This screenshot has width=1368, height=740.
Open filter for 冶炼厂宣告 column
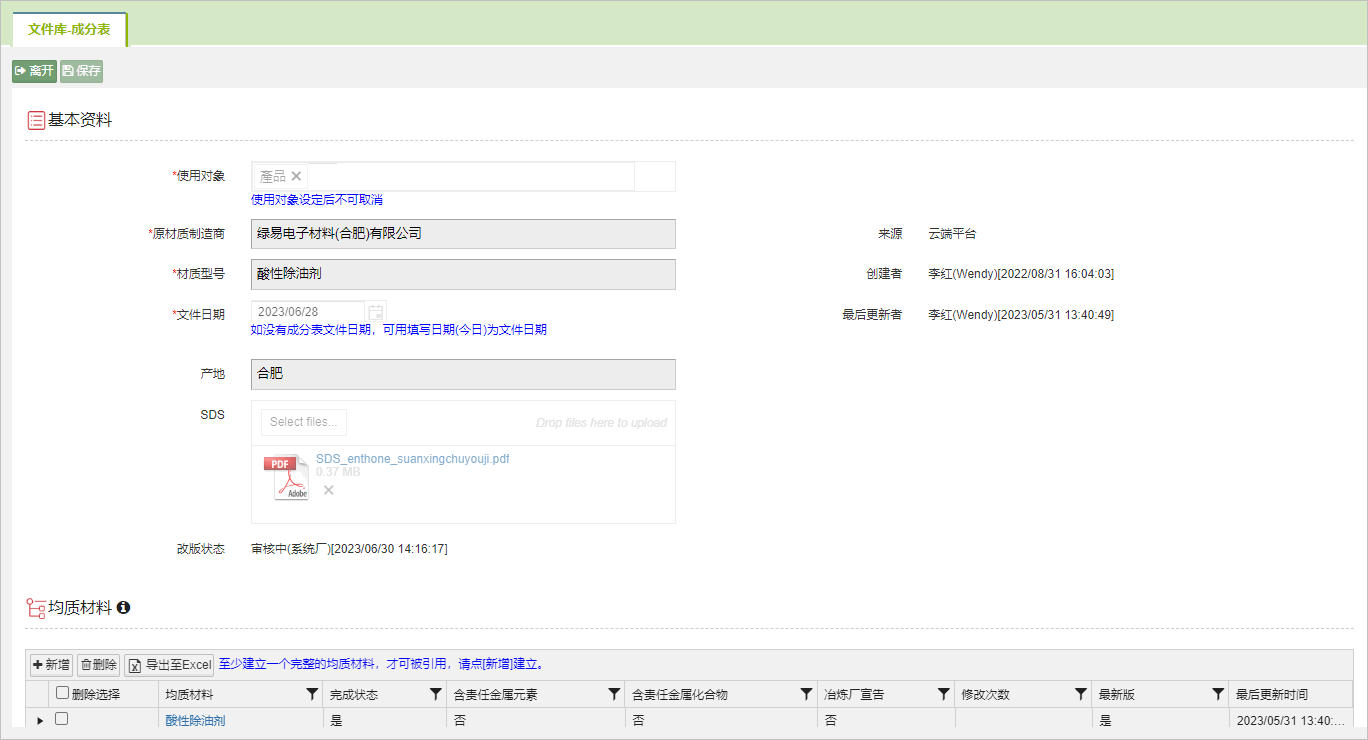pos(943,694)
